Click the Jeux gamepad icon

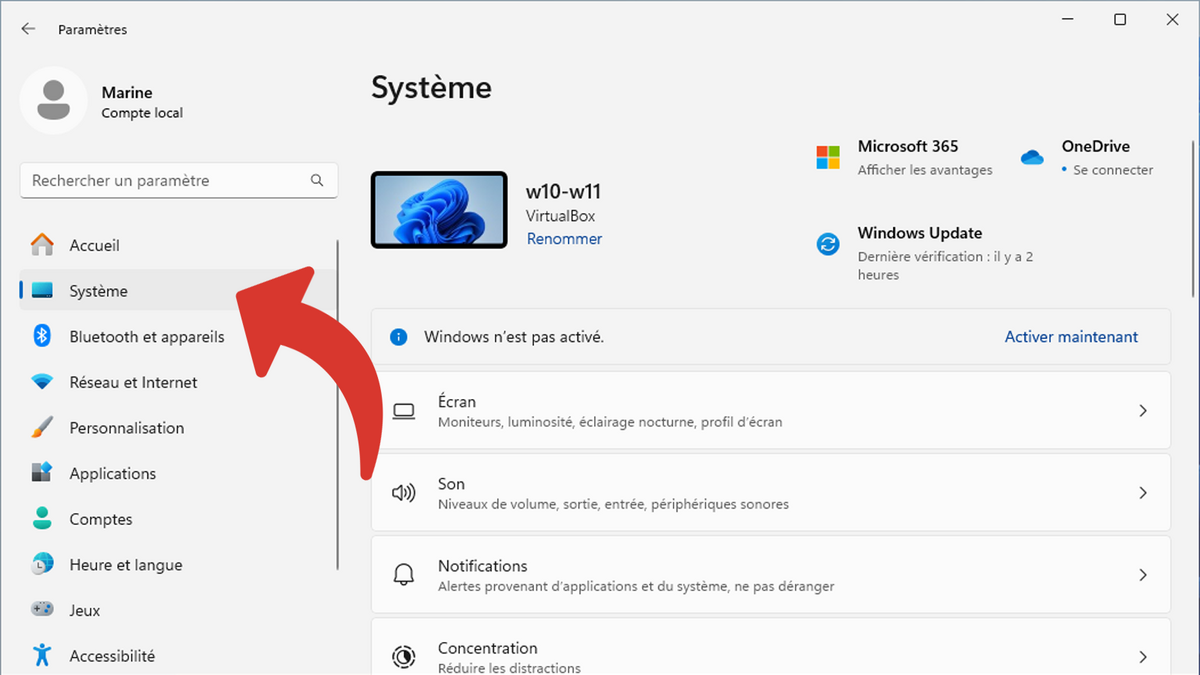click(x=42, y=610)
